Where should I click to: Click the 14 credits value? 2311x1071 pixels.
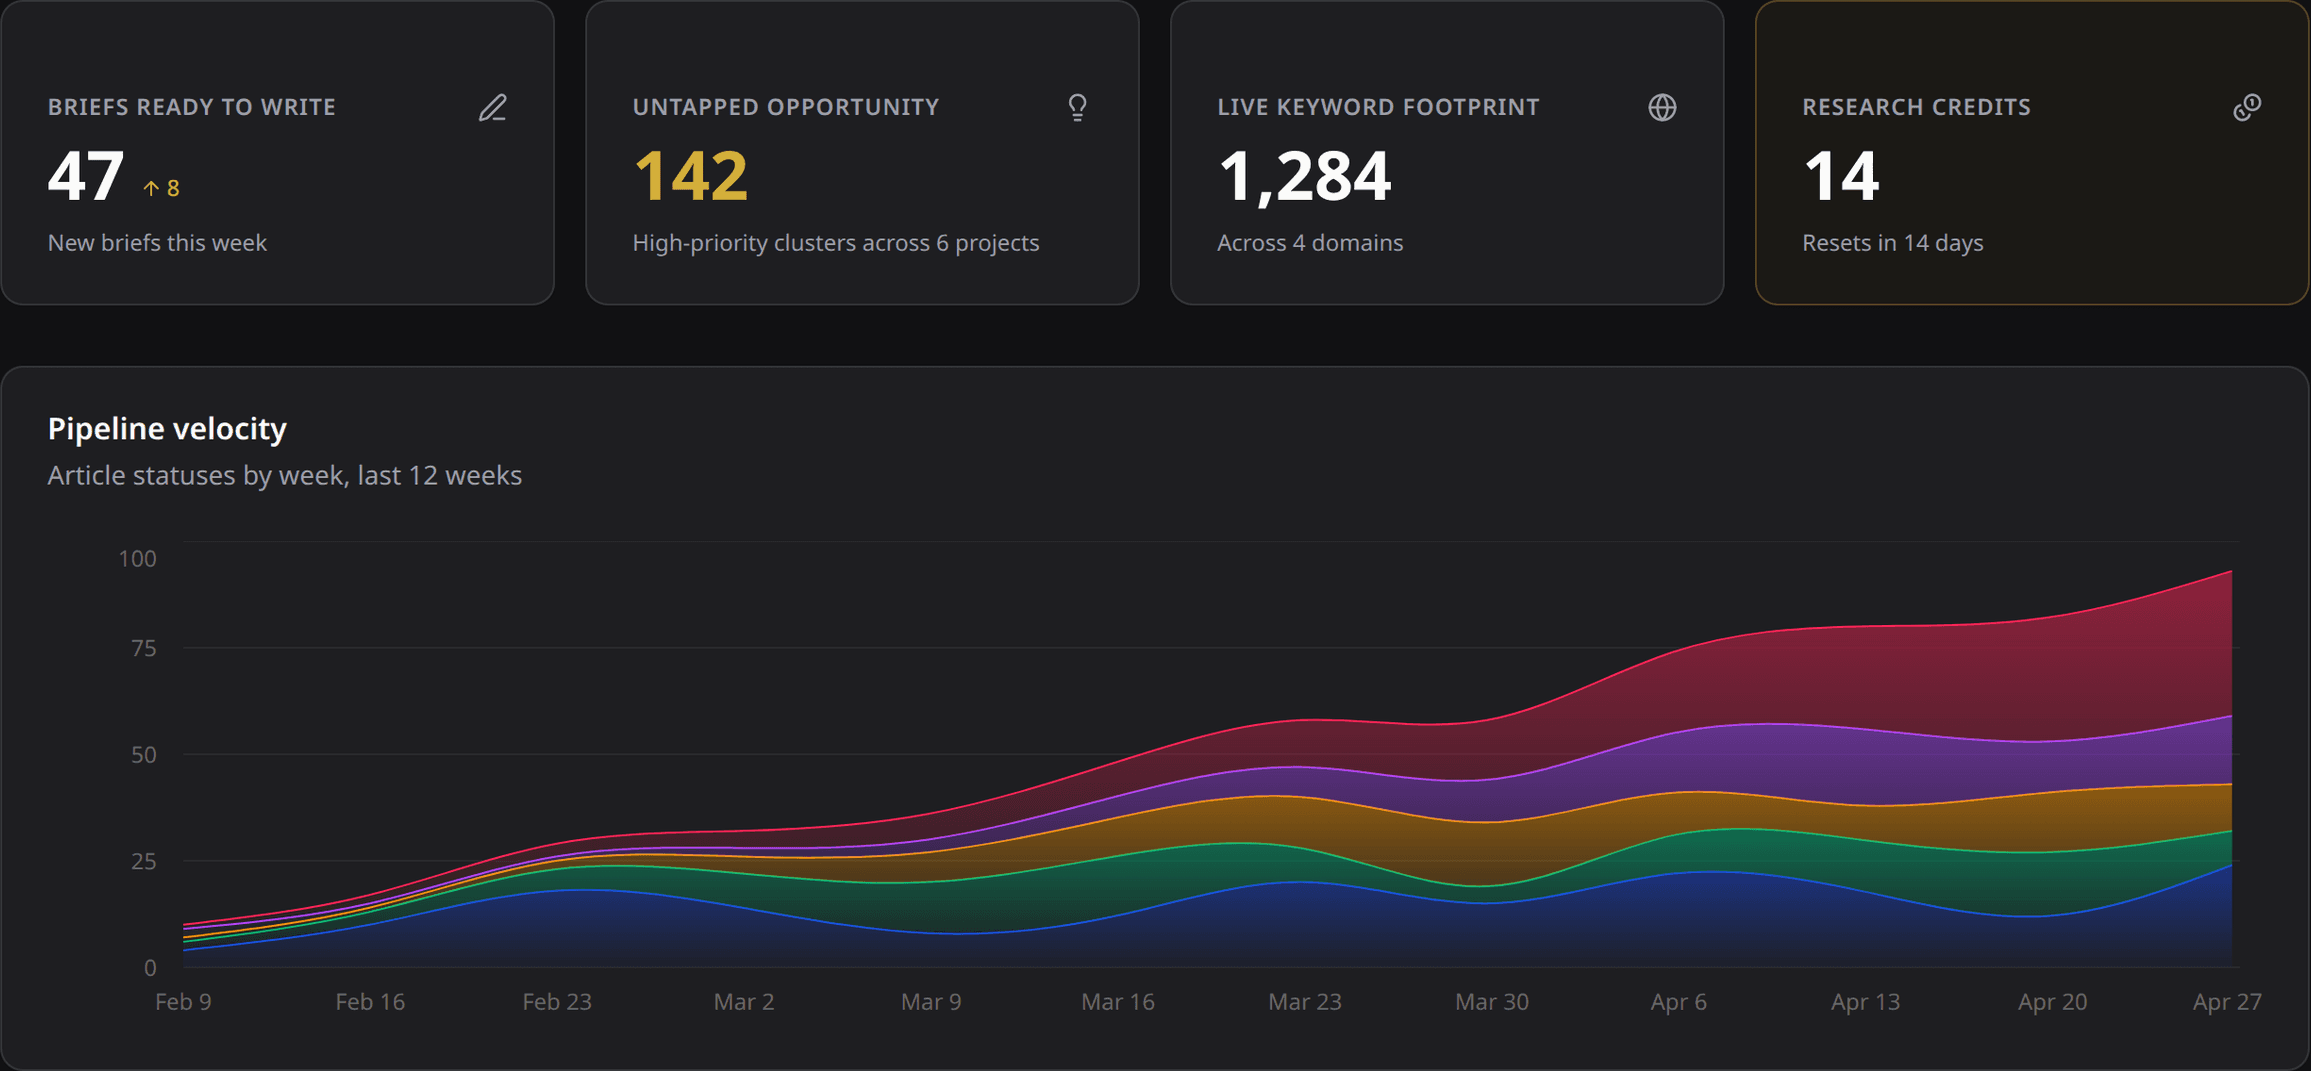point(1841,176)
